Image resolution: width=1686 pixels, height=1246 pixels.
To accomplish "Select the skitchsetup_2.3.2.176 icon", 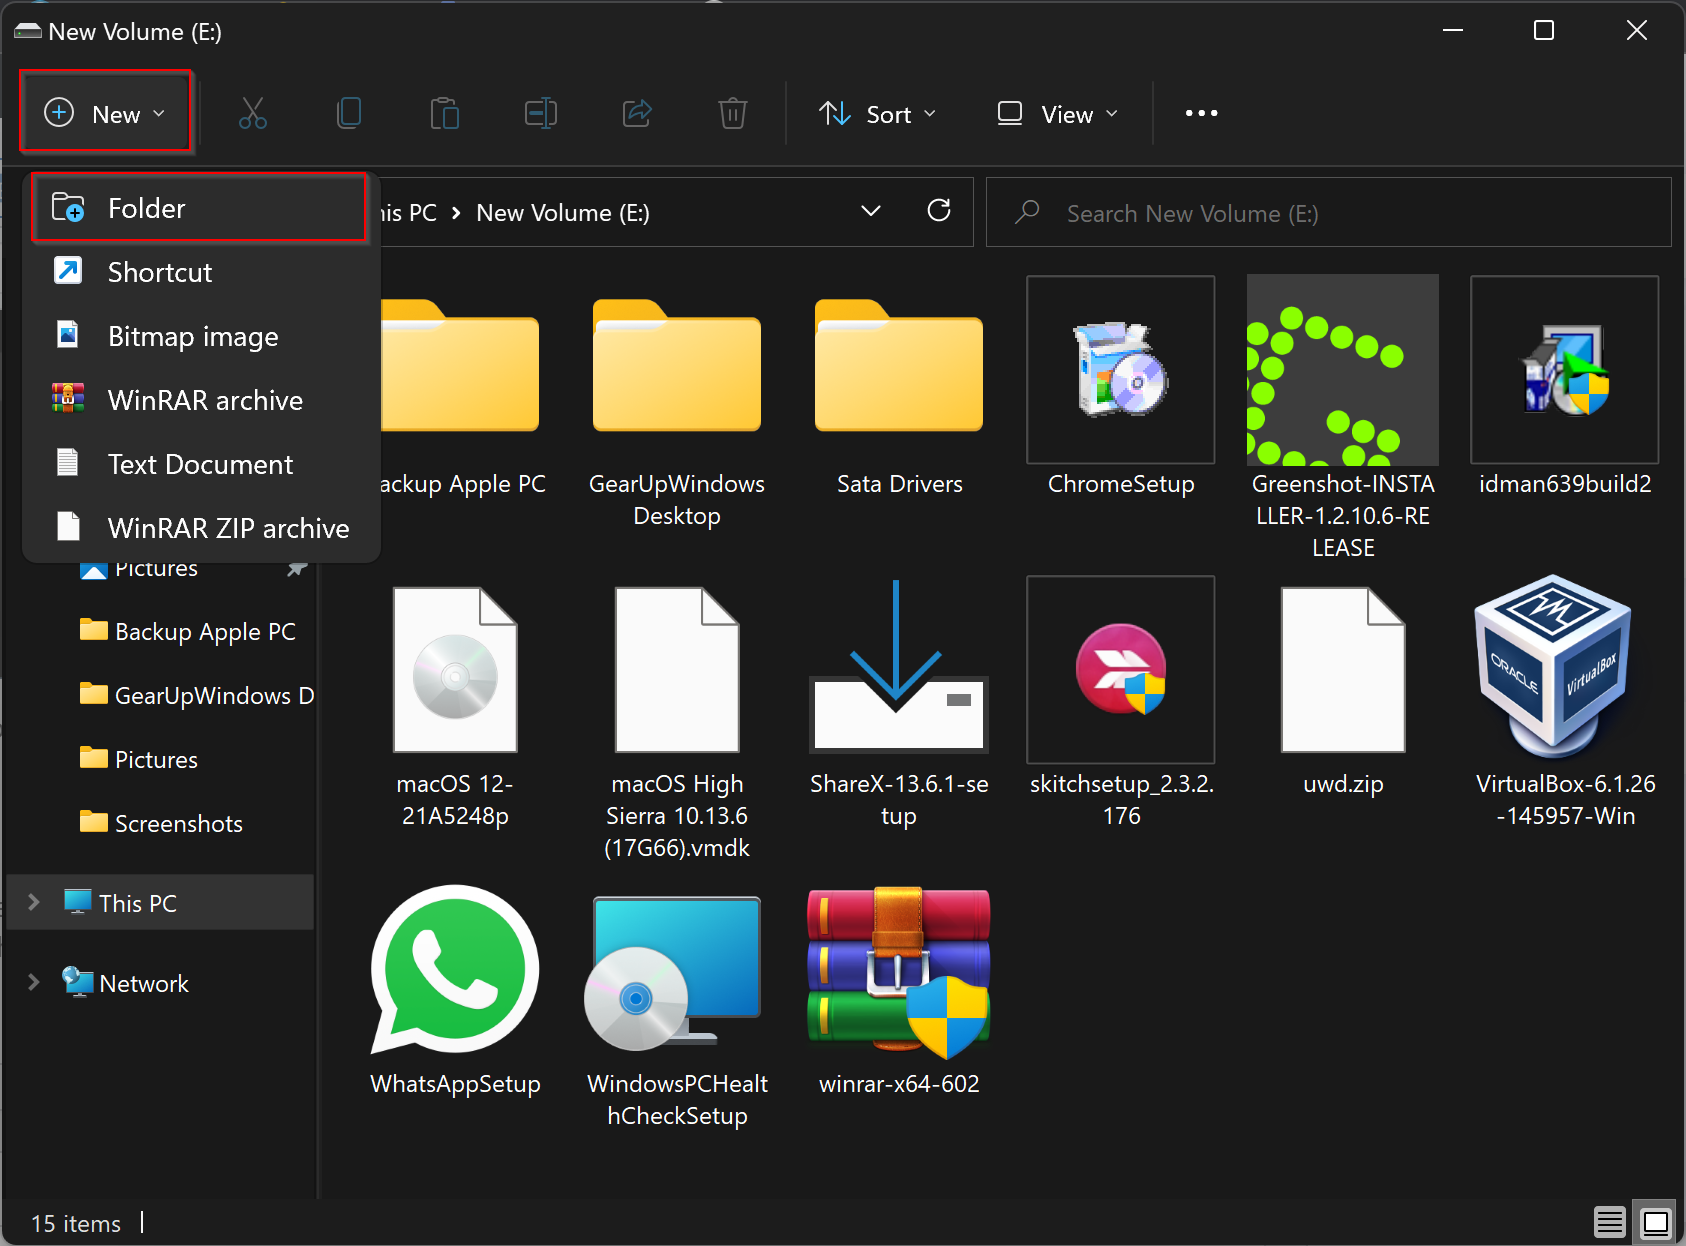I will [x=1121, y=670].
